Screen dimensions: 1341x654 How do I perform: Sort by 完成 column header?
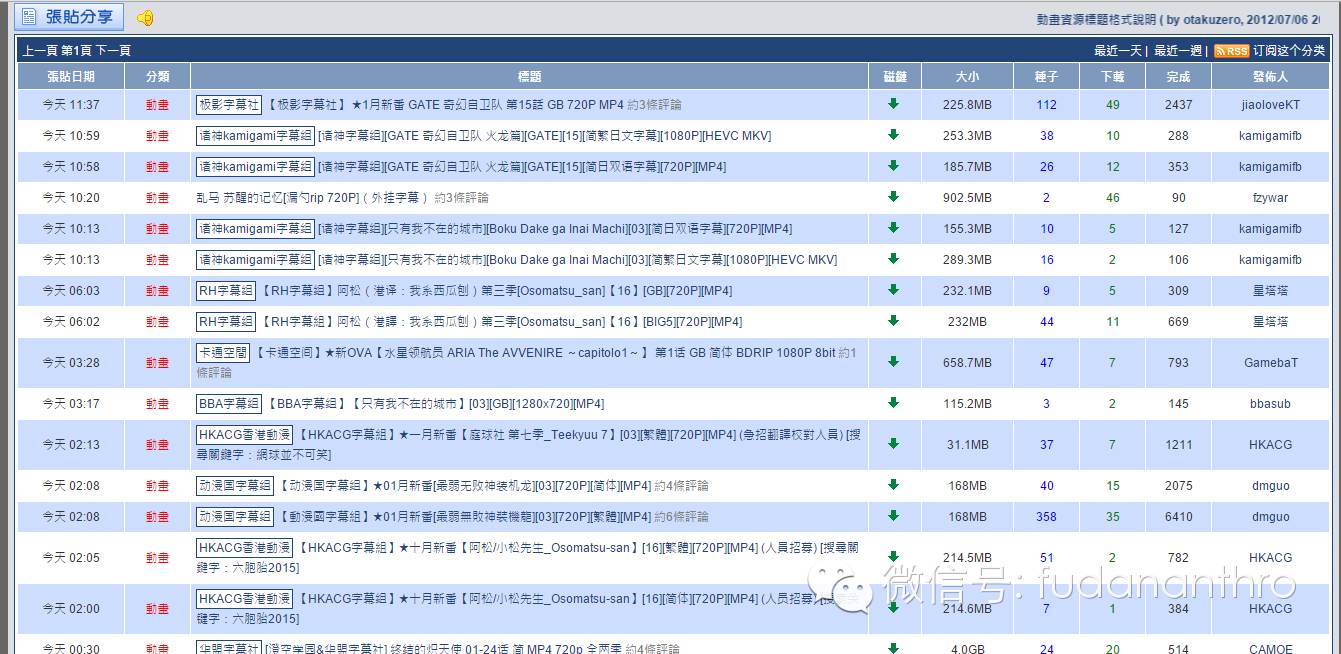1179,76
